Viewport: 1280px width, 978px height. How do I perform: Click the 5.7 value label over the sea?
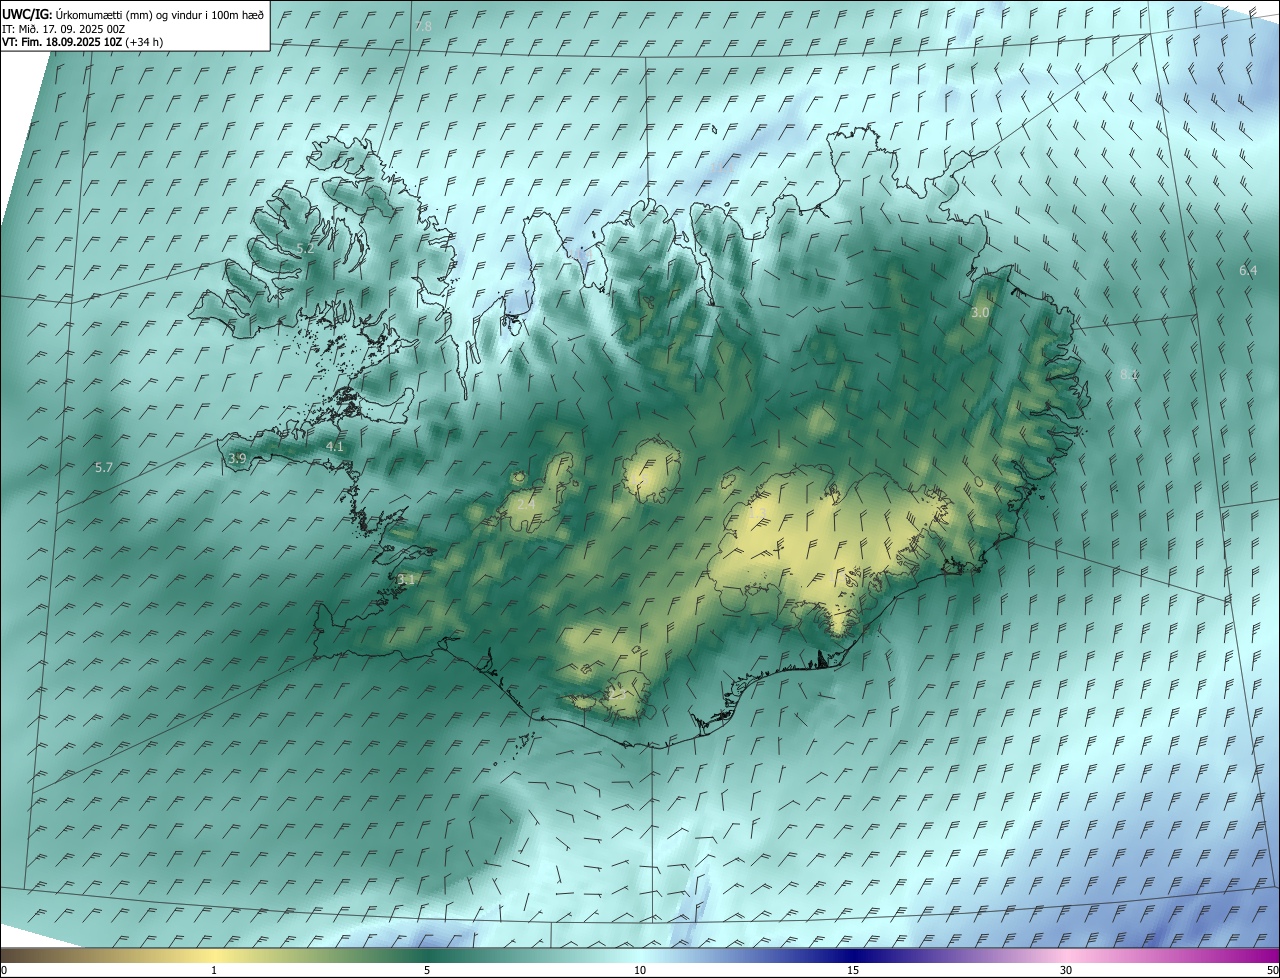pyautogui.click(x=103, y=467)
